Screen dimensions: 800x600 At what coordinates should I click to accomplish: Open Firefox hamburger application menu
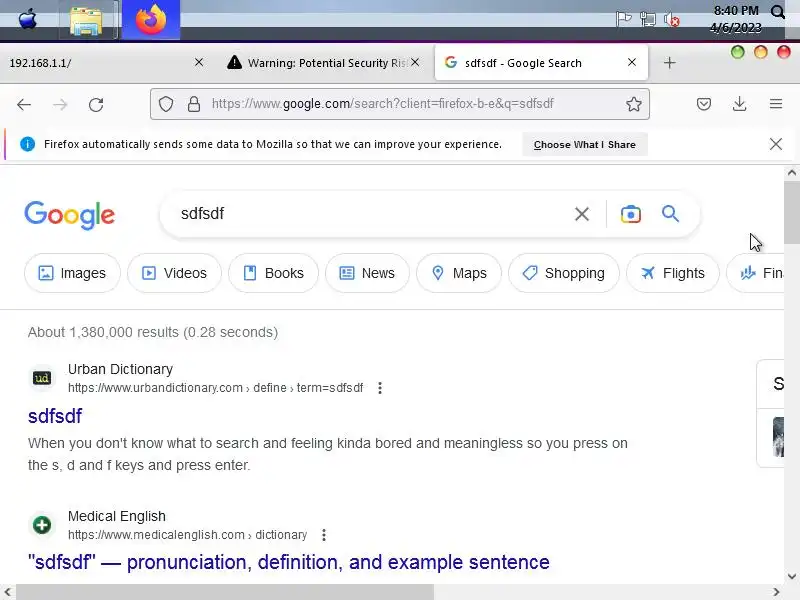coord(776,104)
